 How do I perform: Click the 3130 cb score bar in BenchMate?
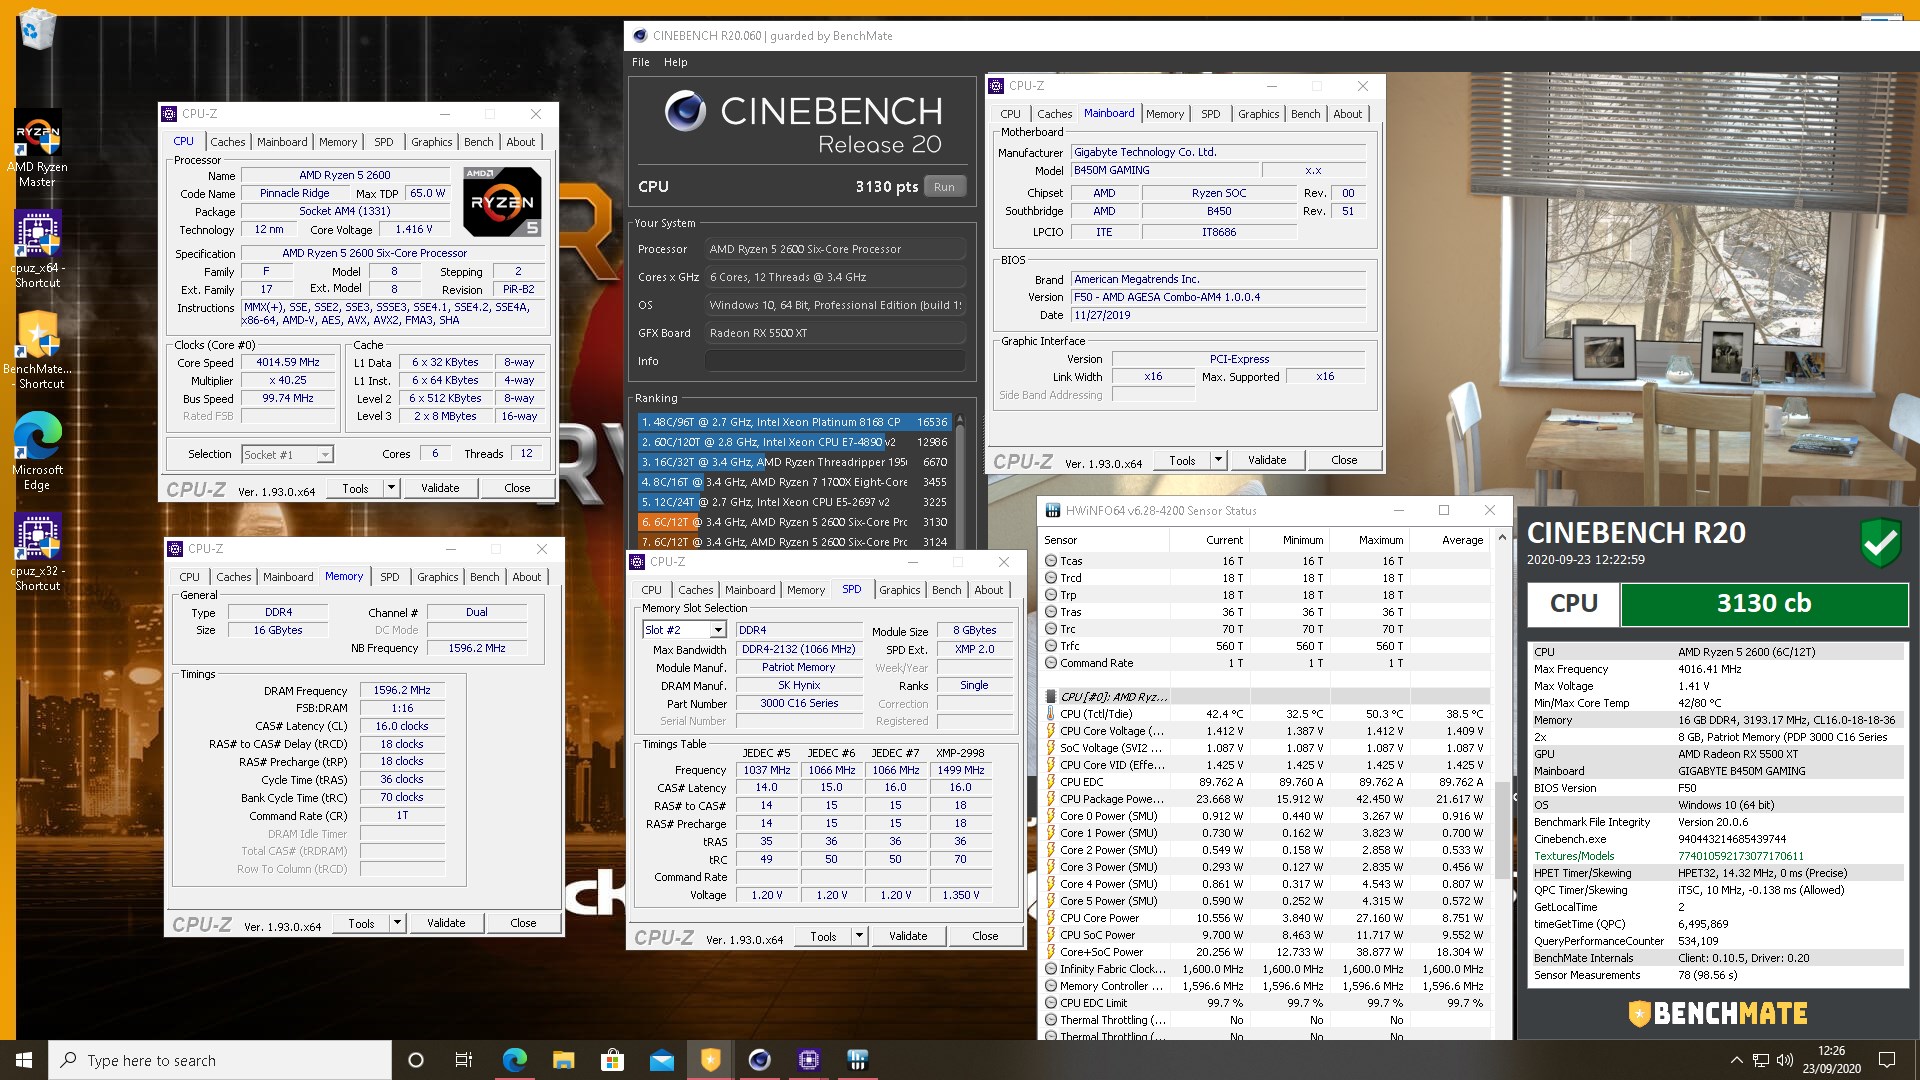[1764, 604]
